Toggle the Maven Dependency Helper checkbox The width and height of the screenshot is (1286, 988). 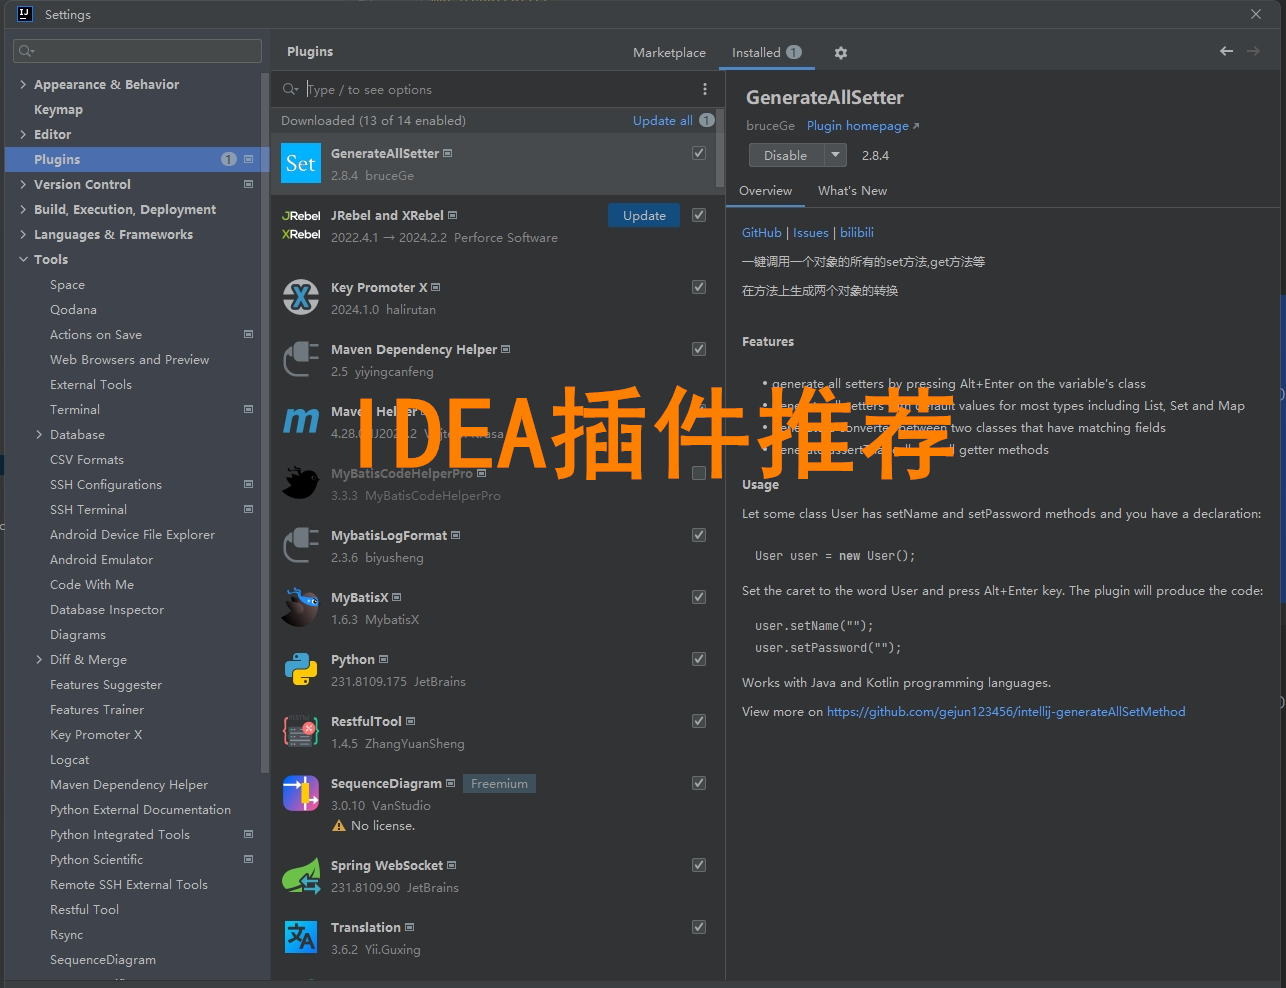699,349
